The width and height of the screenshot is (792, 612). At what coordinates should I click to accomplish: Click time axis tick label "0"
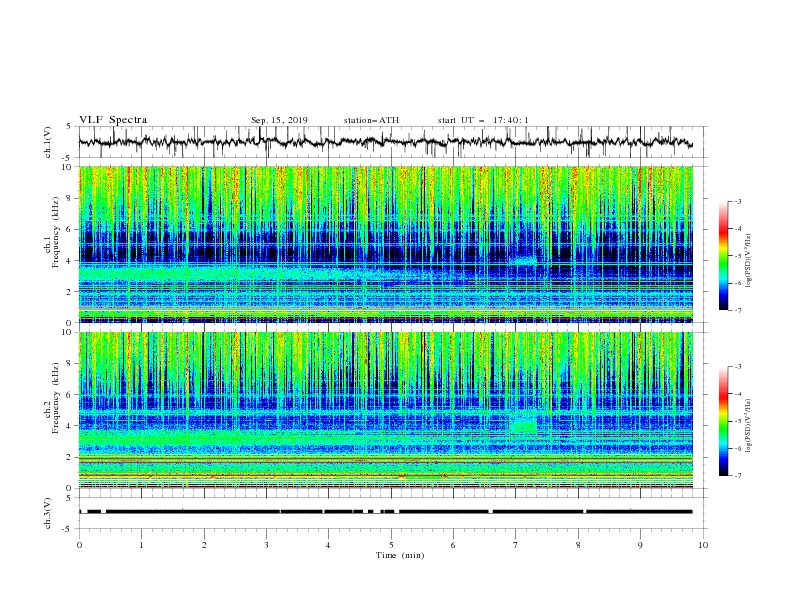tap(79, 545)
